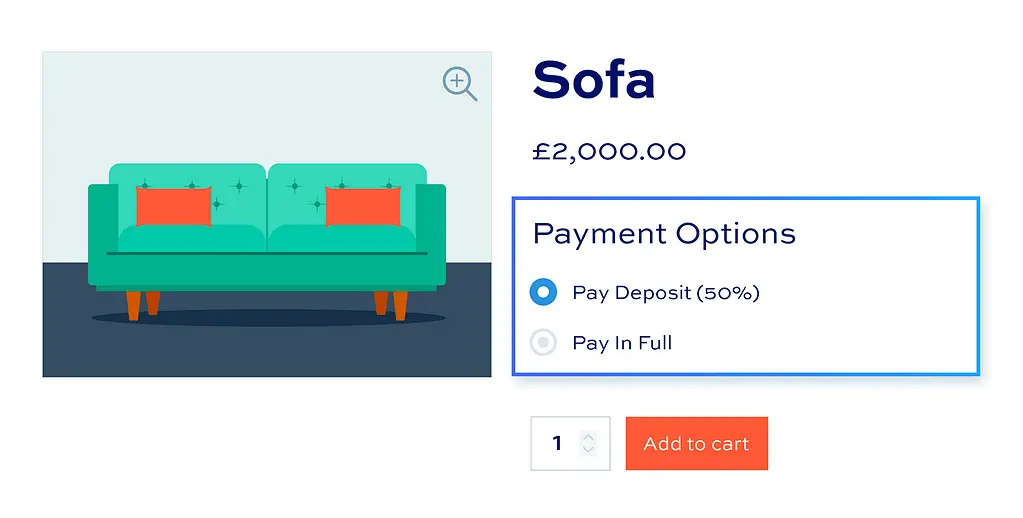Click the "Pay In Full" label text
This screenshot has height=518, width=1023.
[622, 343]
